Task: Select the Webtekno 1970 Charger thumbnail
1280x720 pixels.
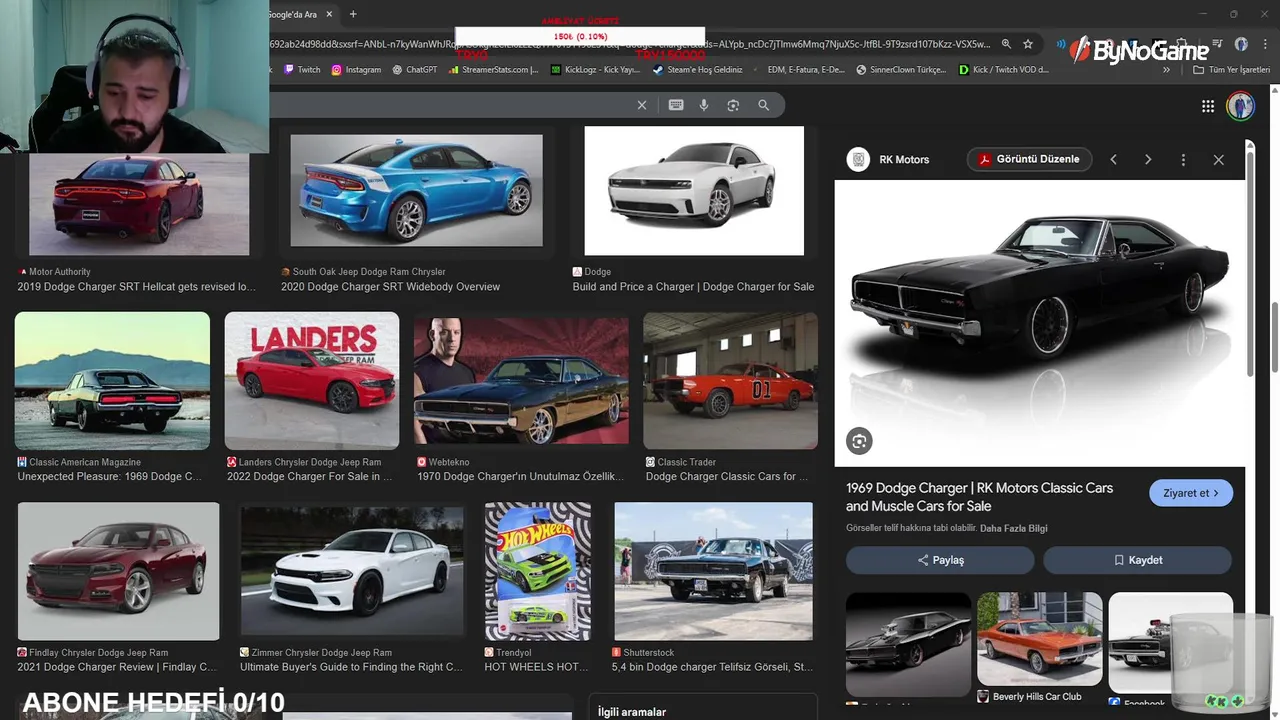Action: coord(521,381)
